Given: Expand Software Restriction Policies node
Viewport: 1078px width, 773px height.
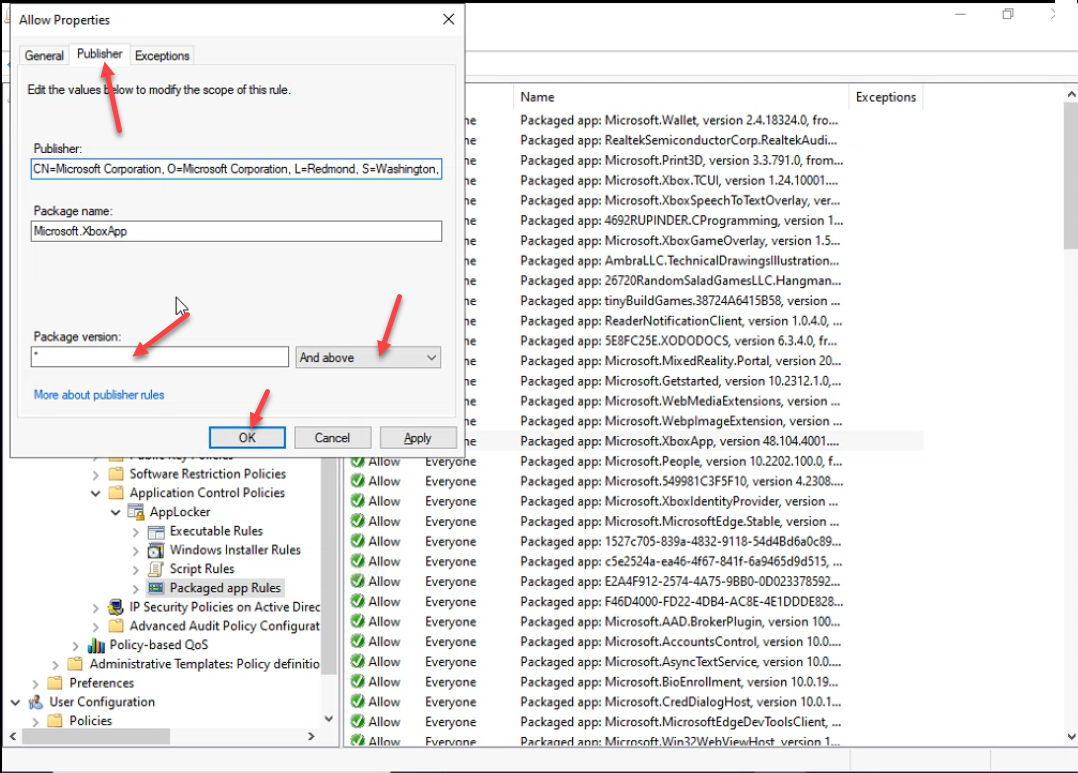Looking at the screenshot, I should pyautogui.click(x=96, y=475).
